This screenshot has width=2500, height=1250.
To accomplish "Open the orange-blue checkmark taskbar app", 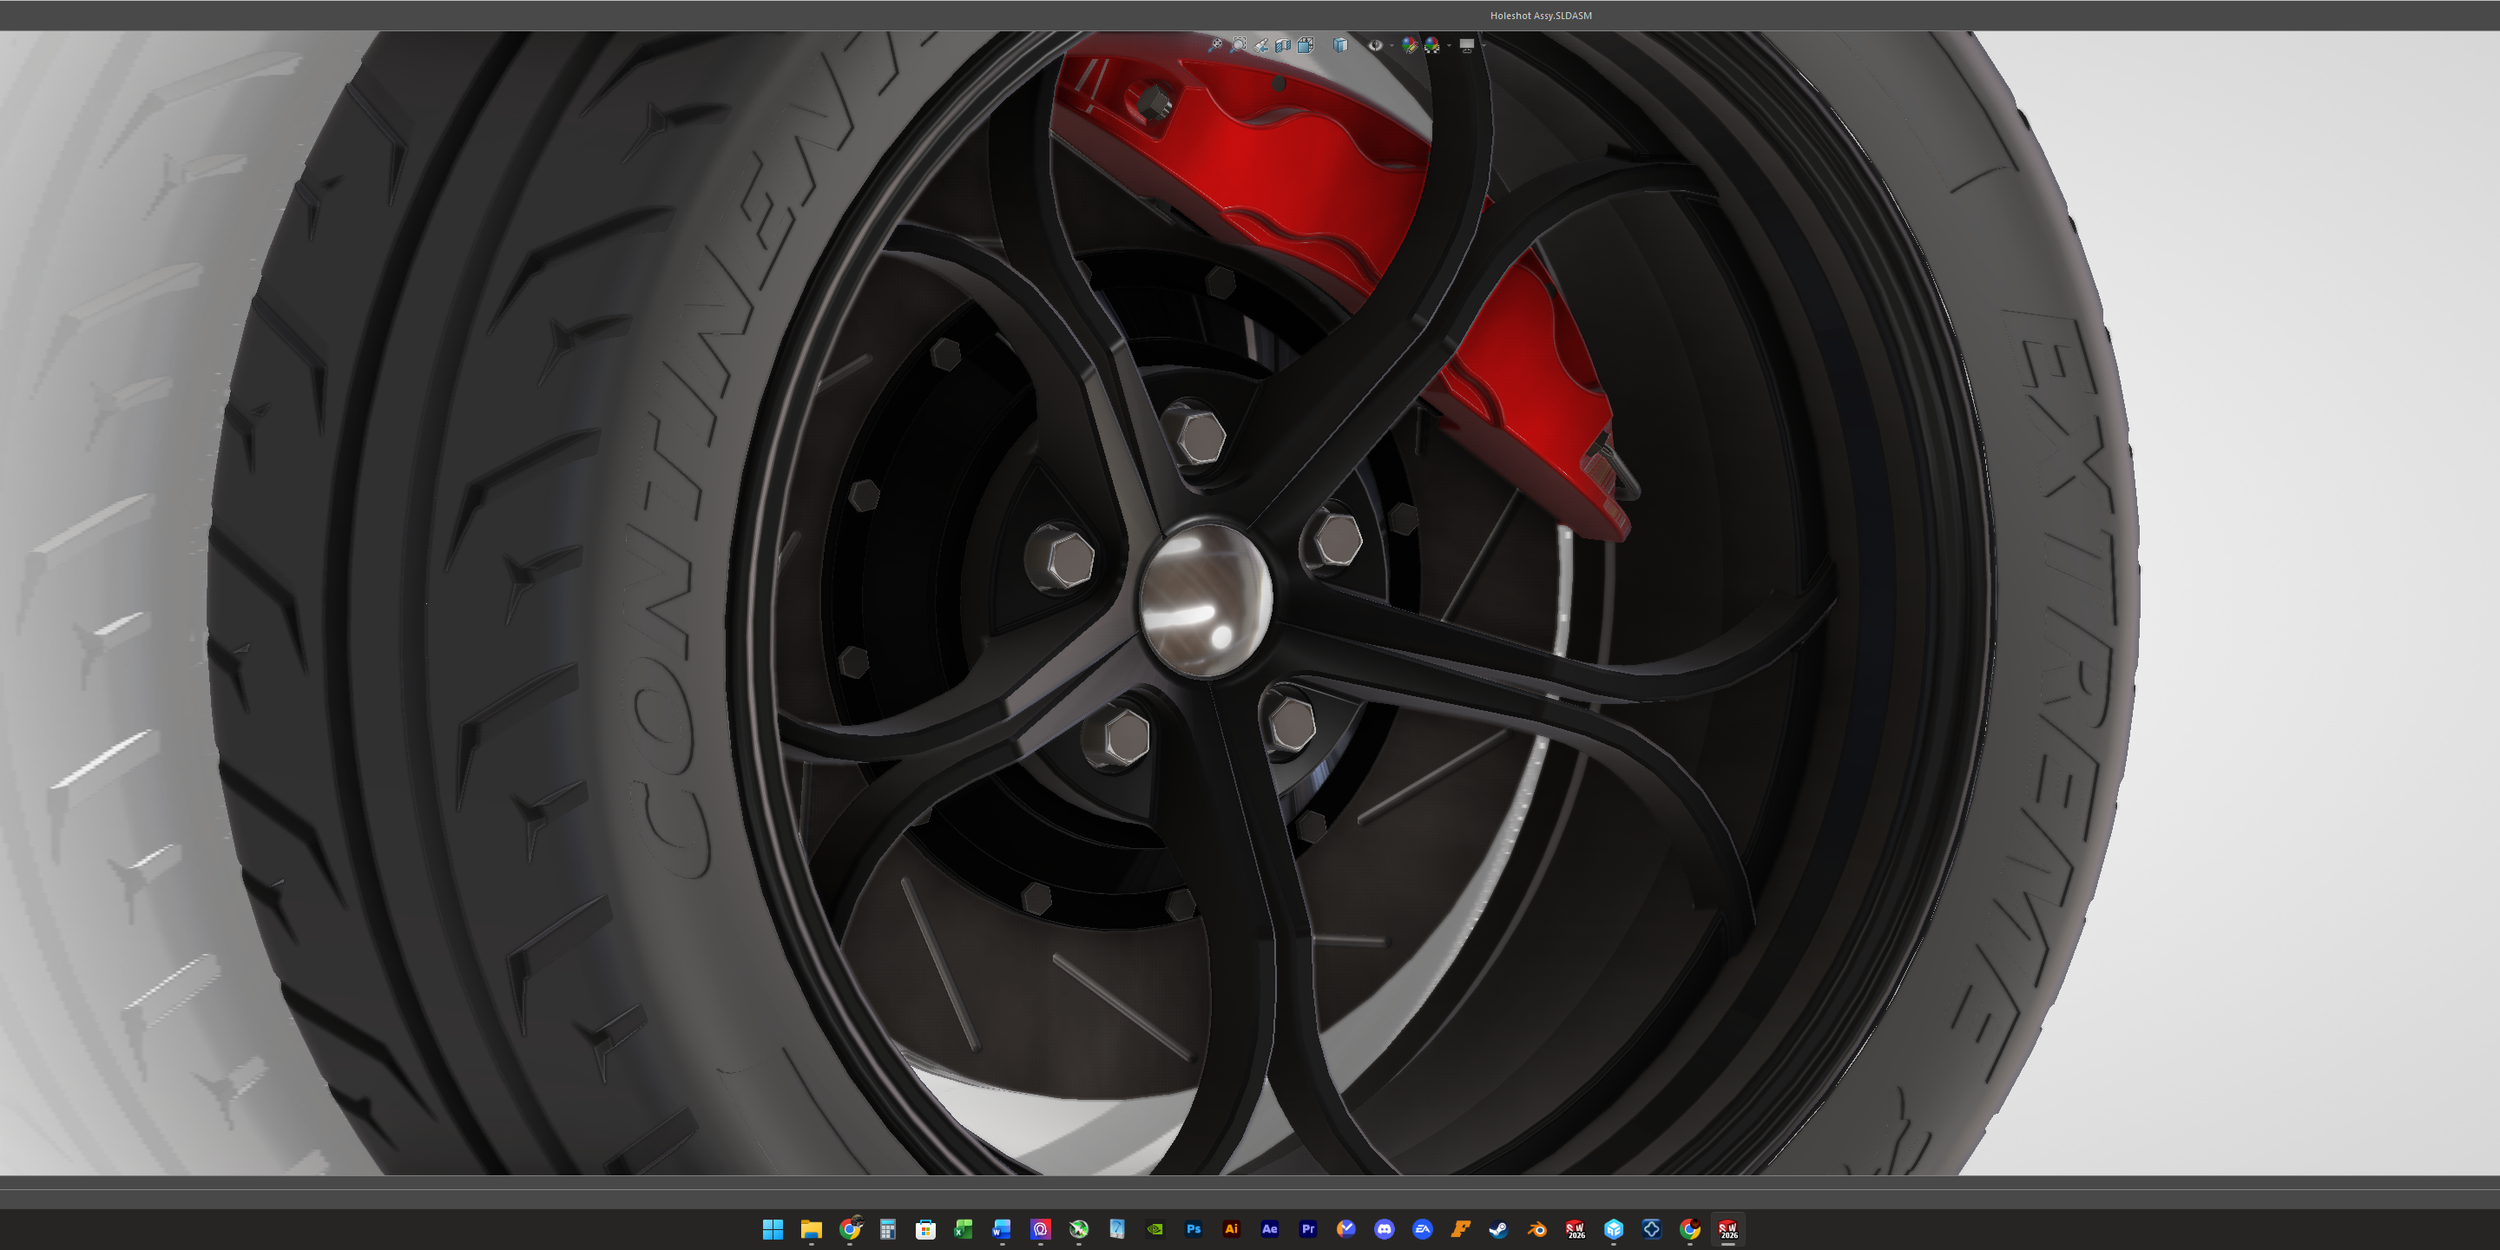I will (1346, 1229).
